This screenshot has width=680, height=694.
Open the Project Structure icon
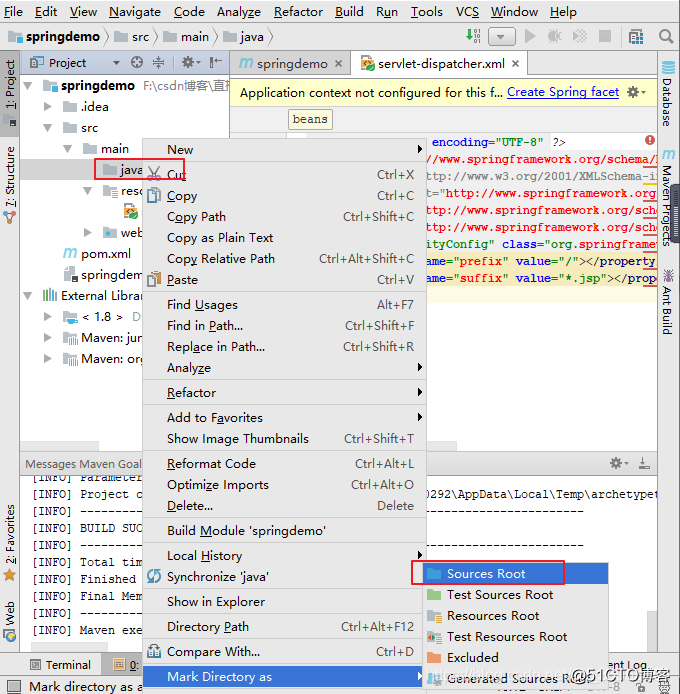tap(636, 37)
